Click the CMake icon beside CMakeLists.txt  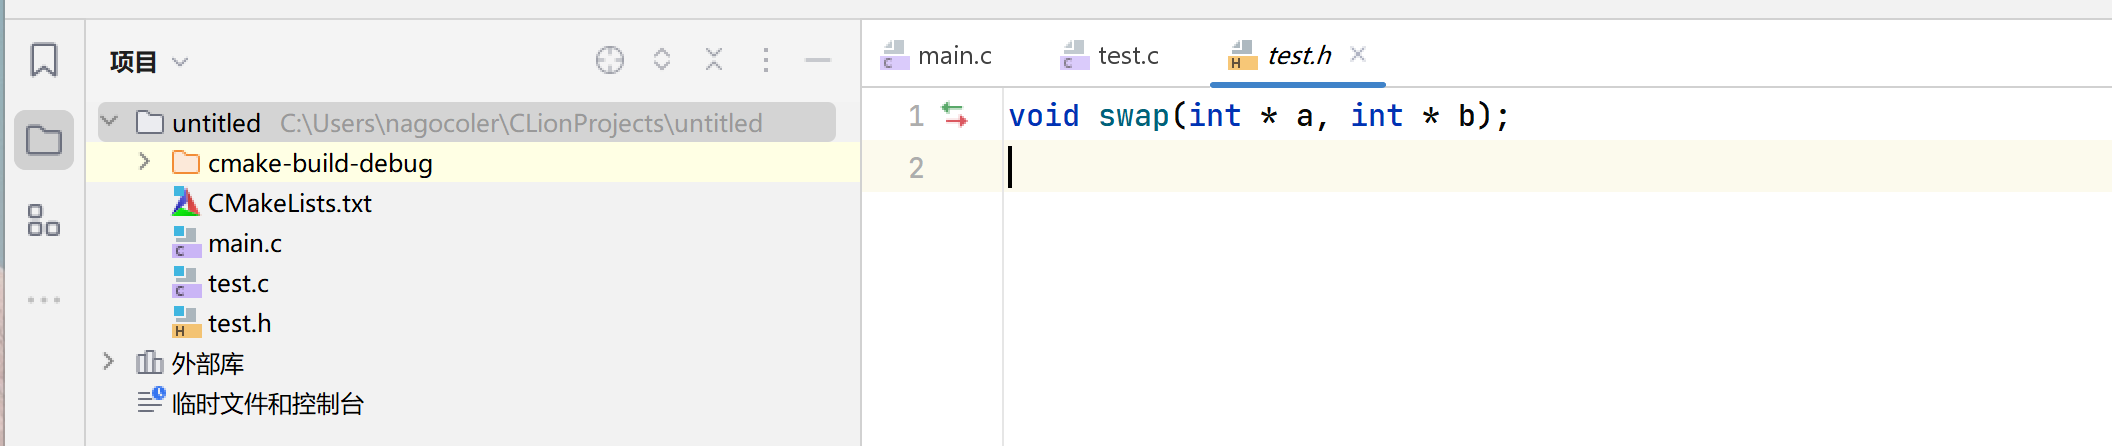tap(186, 202)
